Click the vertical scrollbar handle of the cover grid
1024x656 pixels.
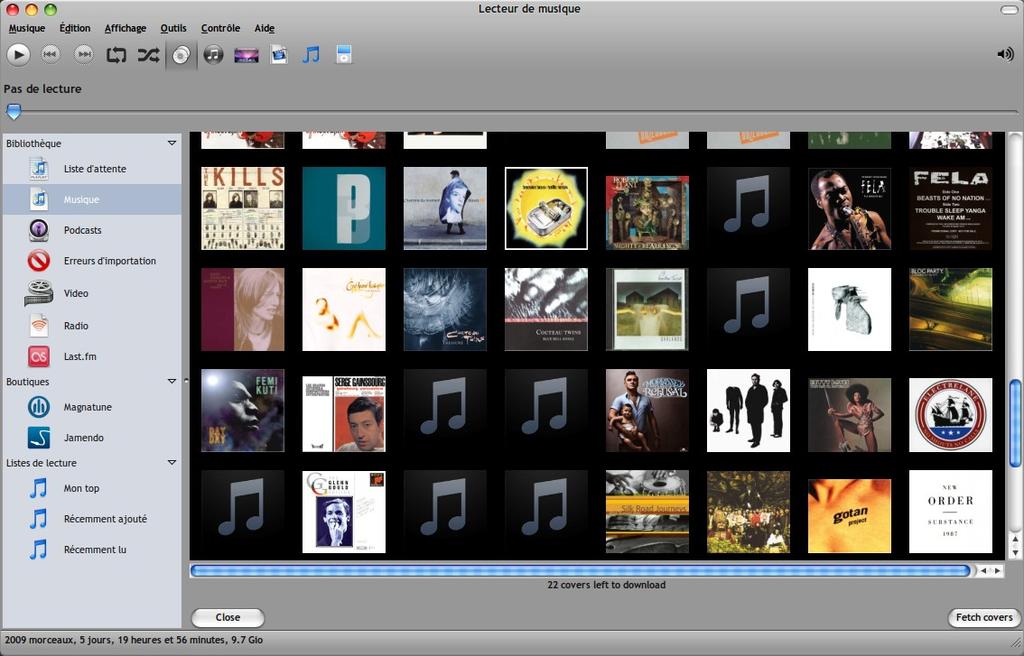[x=1015, y=422]
